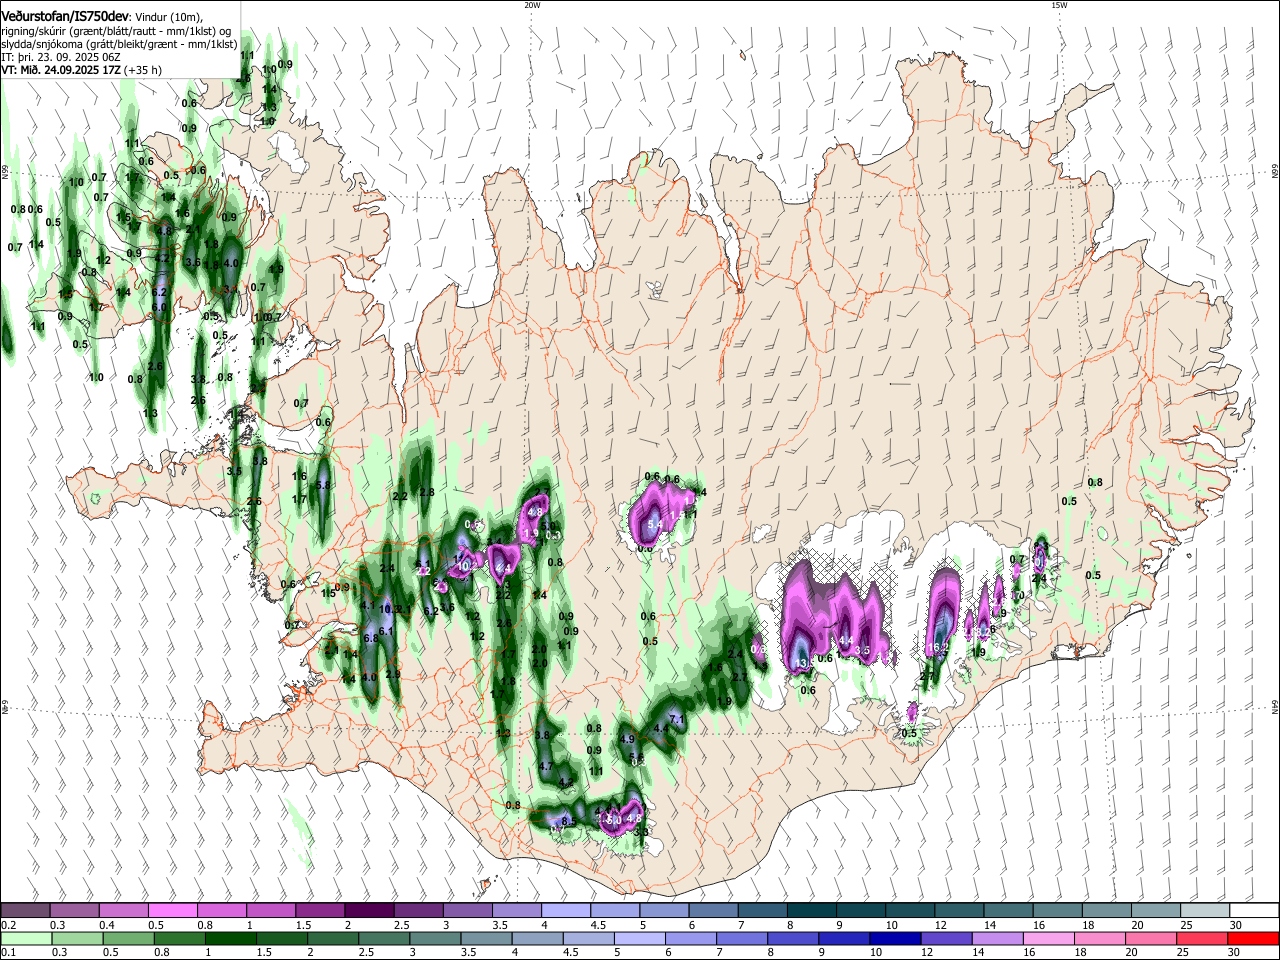This screenshot has height=960, width=1280.
Task: Click white top-row swatch after 30
Action: (x=1253, y=911)
